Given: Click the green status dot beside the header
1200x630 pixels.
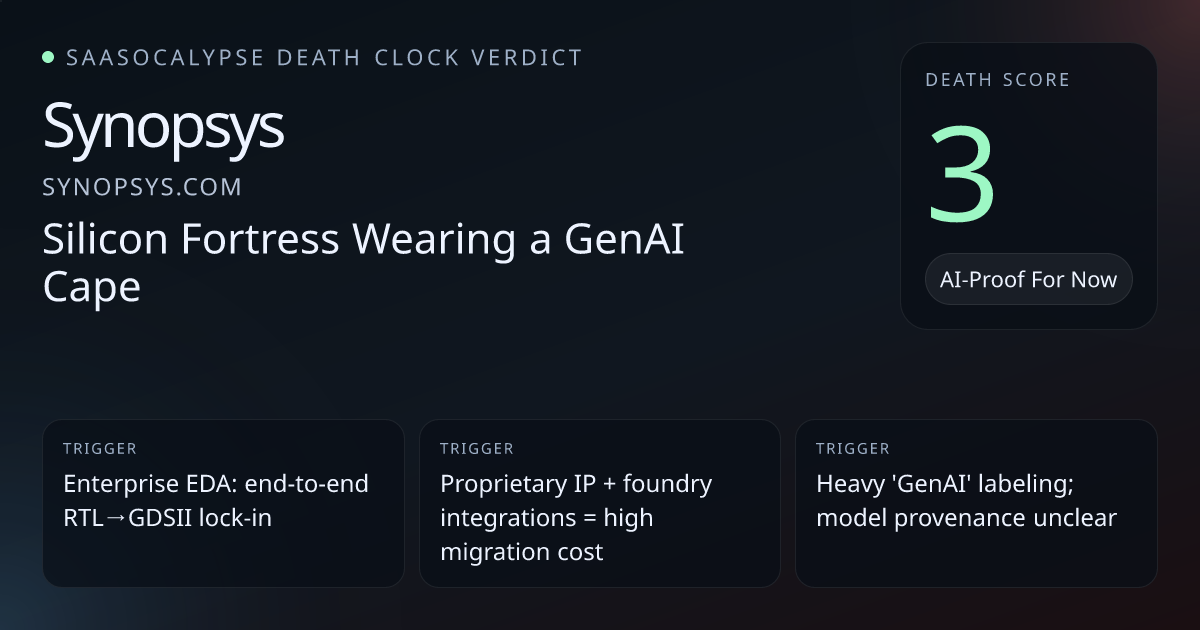Looking at the screenshot, I should click(x=48, y=58).
